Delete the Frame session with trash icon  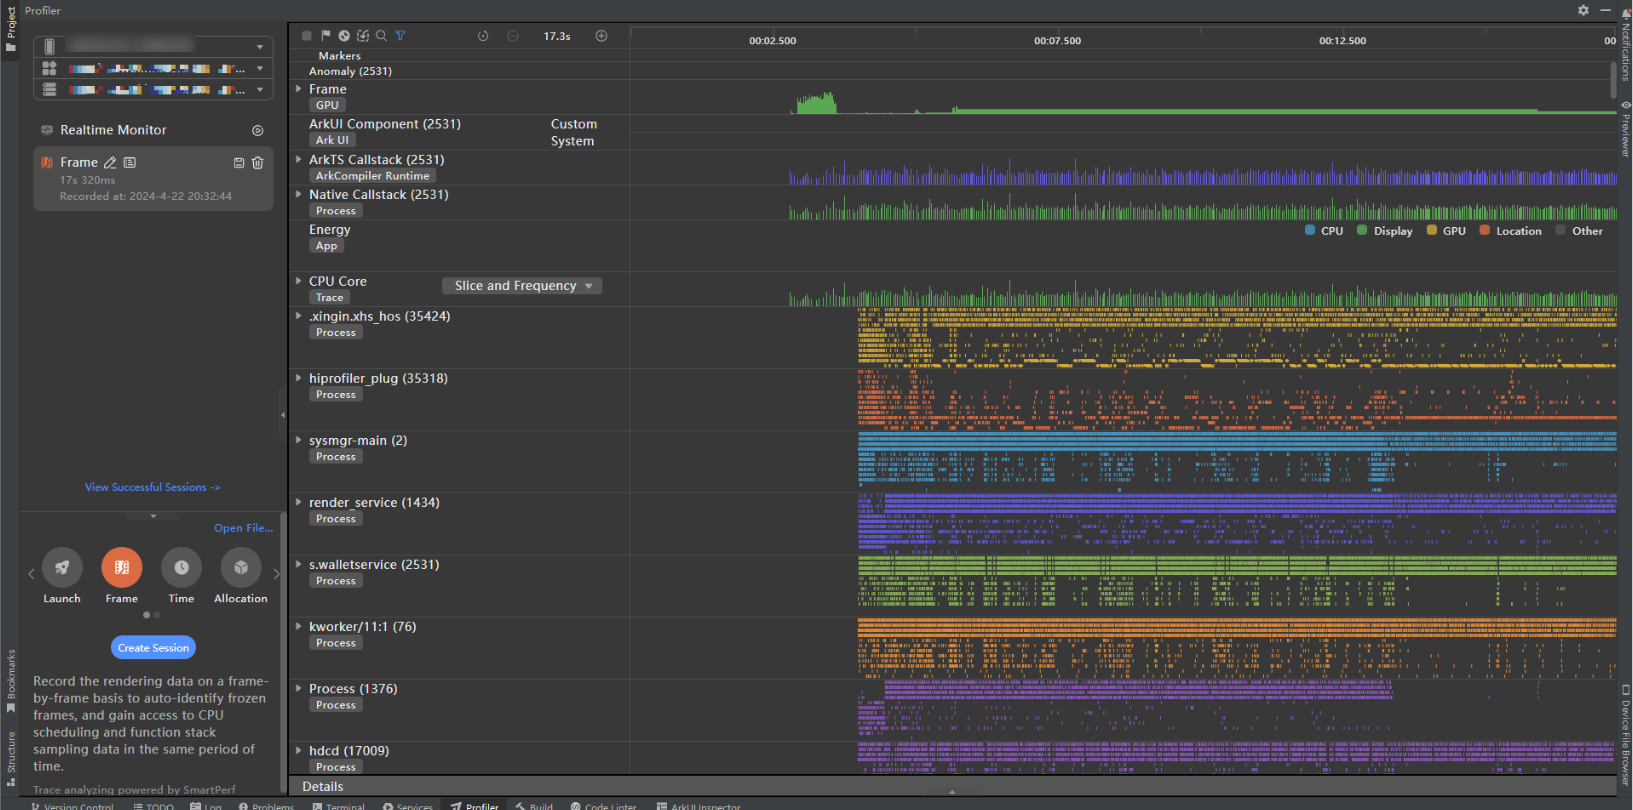257,163
